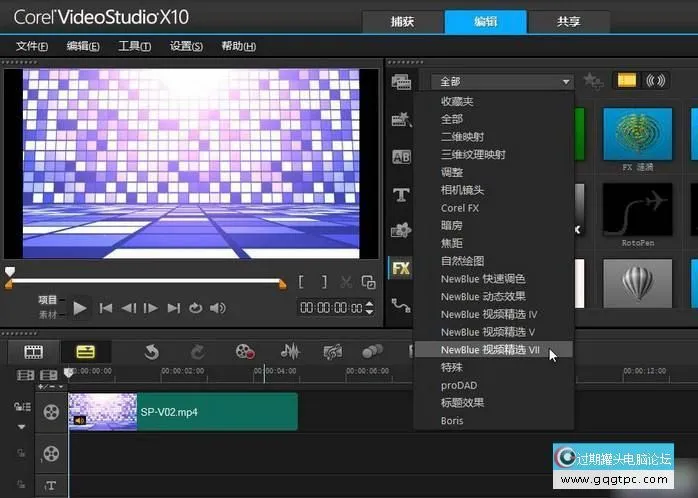Choose proDAD category
698x498 pixels.
click(x=459, y=385)
